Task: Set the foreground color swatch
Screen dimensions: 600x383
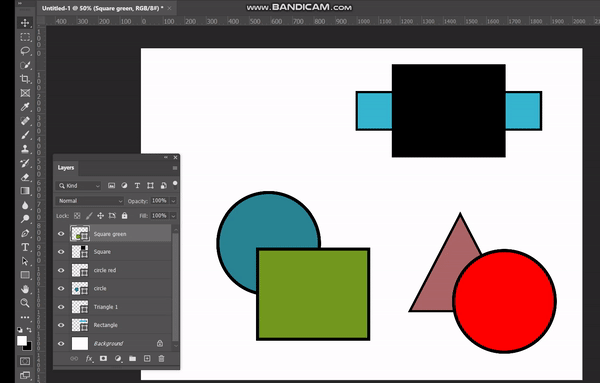Action: [x=22, y=341]
